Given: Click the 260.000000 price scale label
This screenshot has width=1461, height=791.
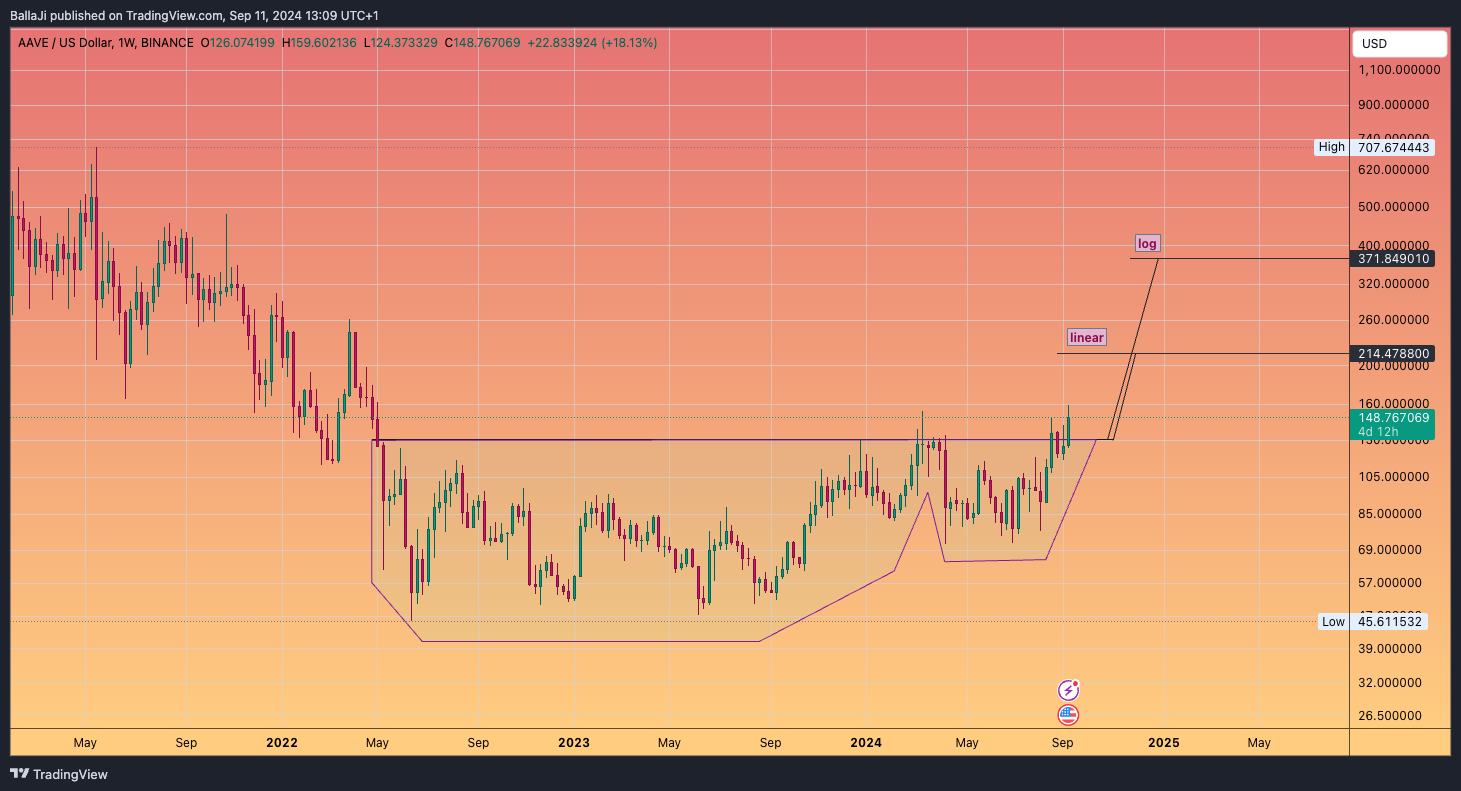Looking at the screenshot, I should (x=1393, y=320).
